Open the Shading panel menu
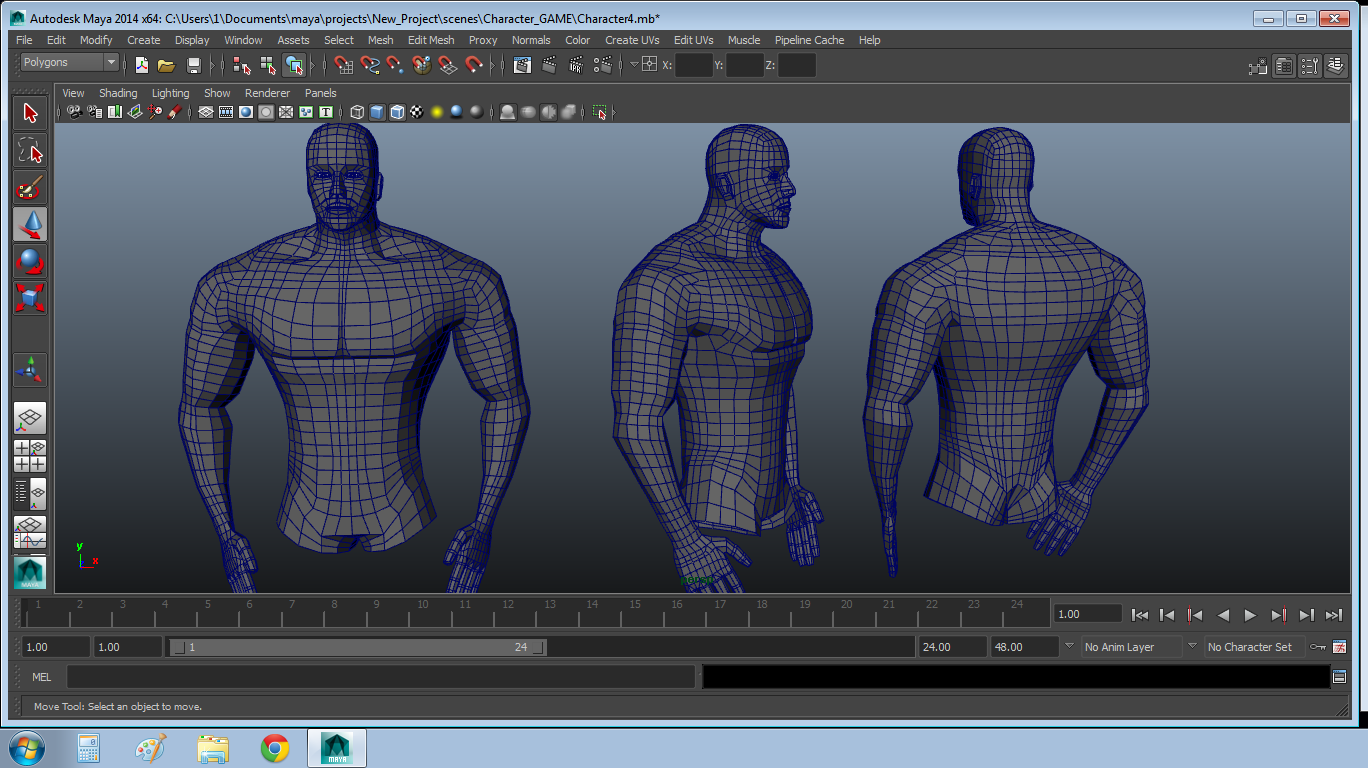The width and height of the screenshot is (1368, 768). coord(118,93)
